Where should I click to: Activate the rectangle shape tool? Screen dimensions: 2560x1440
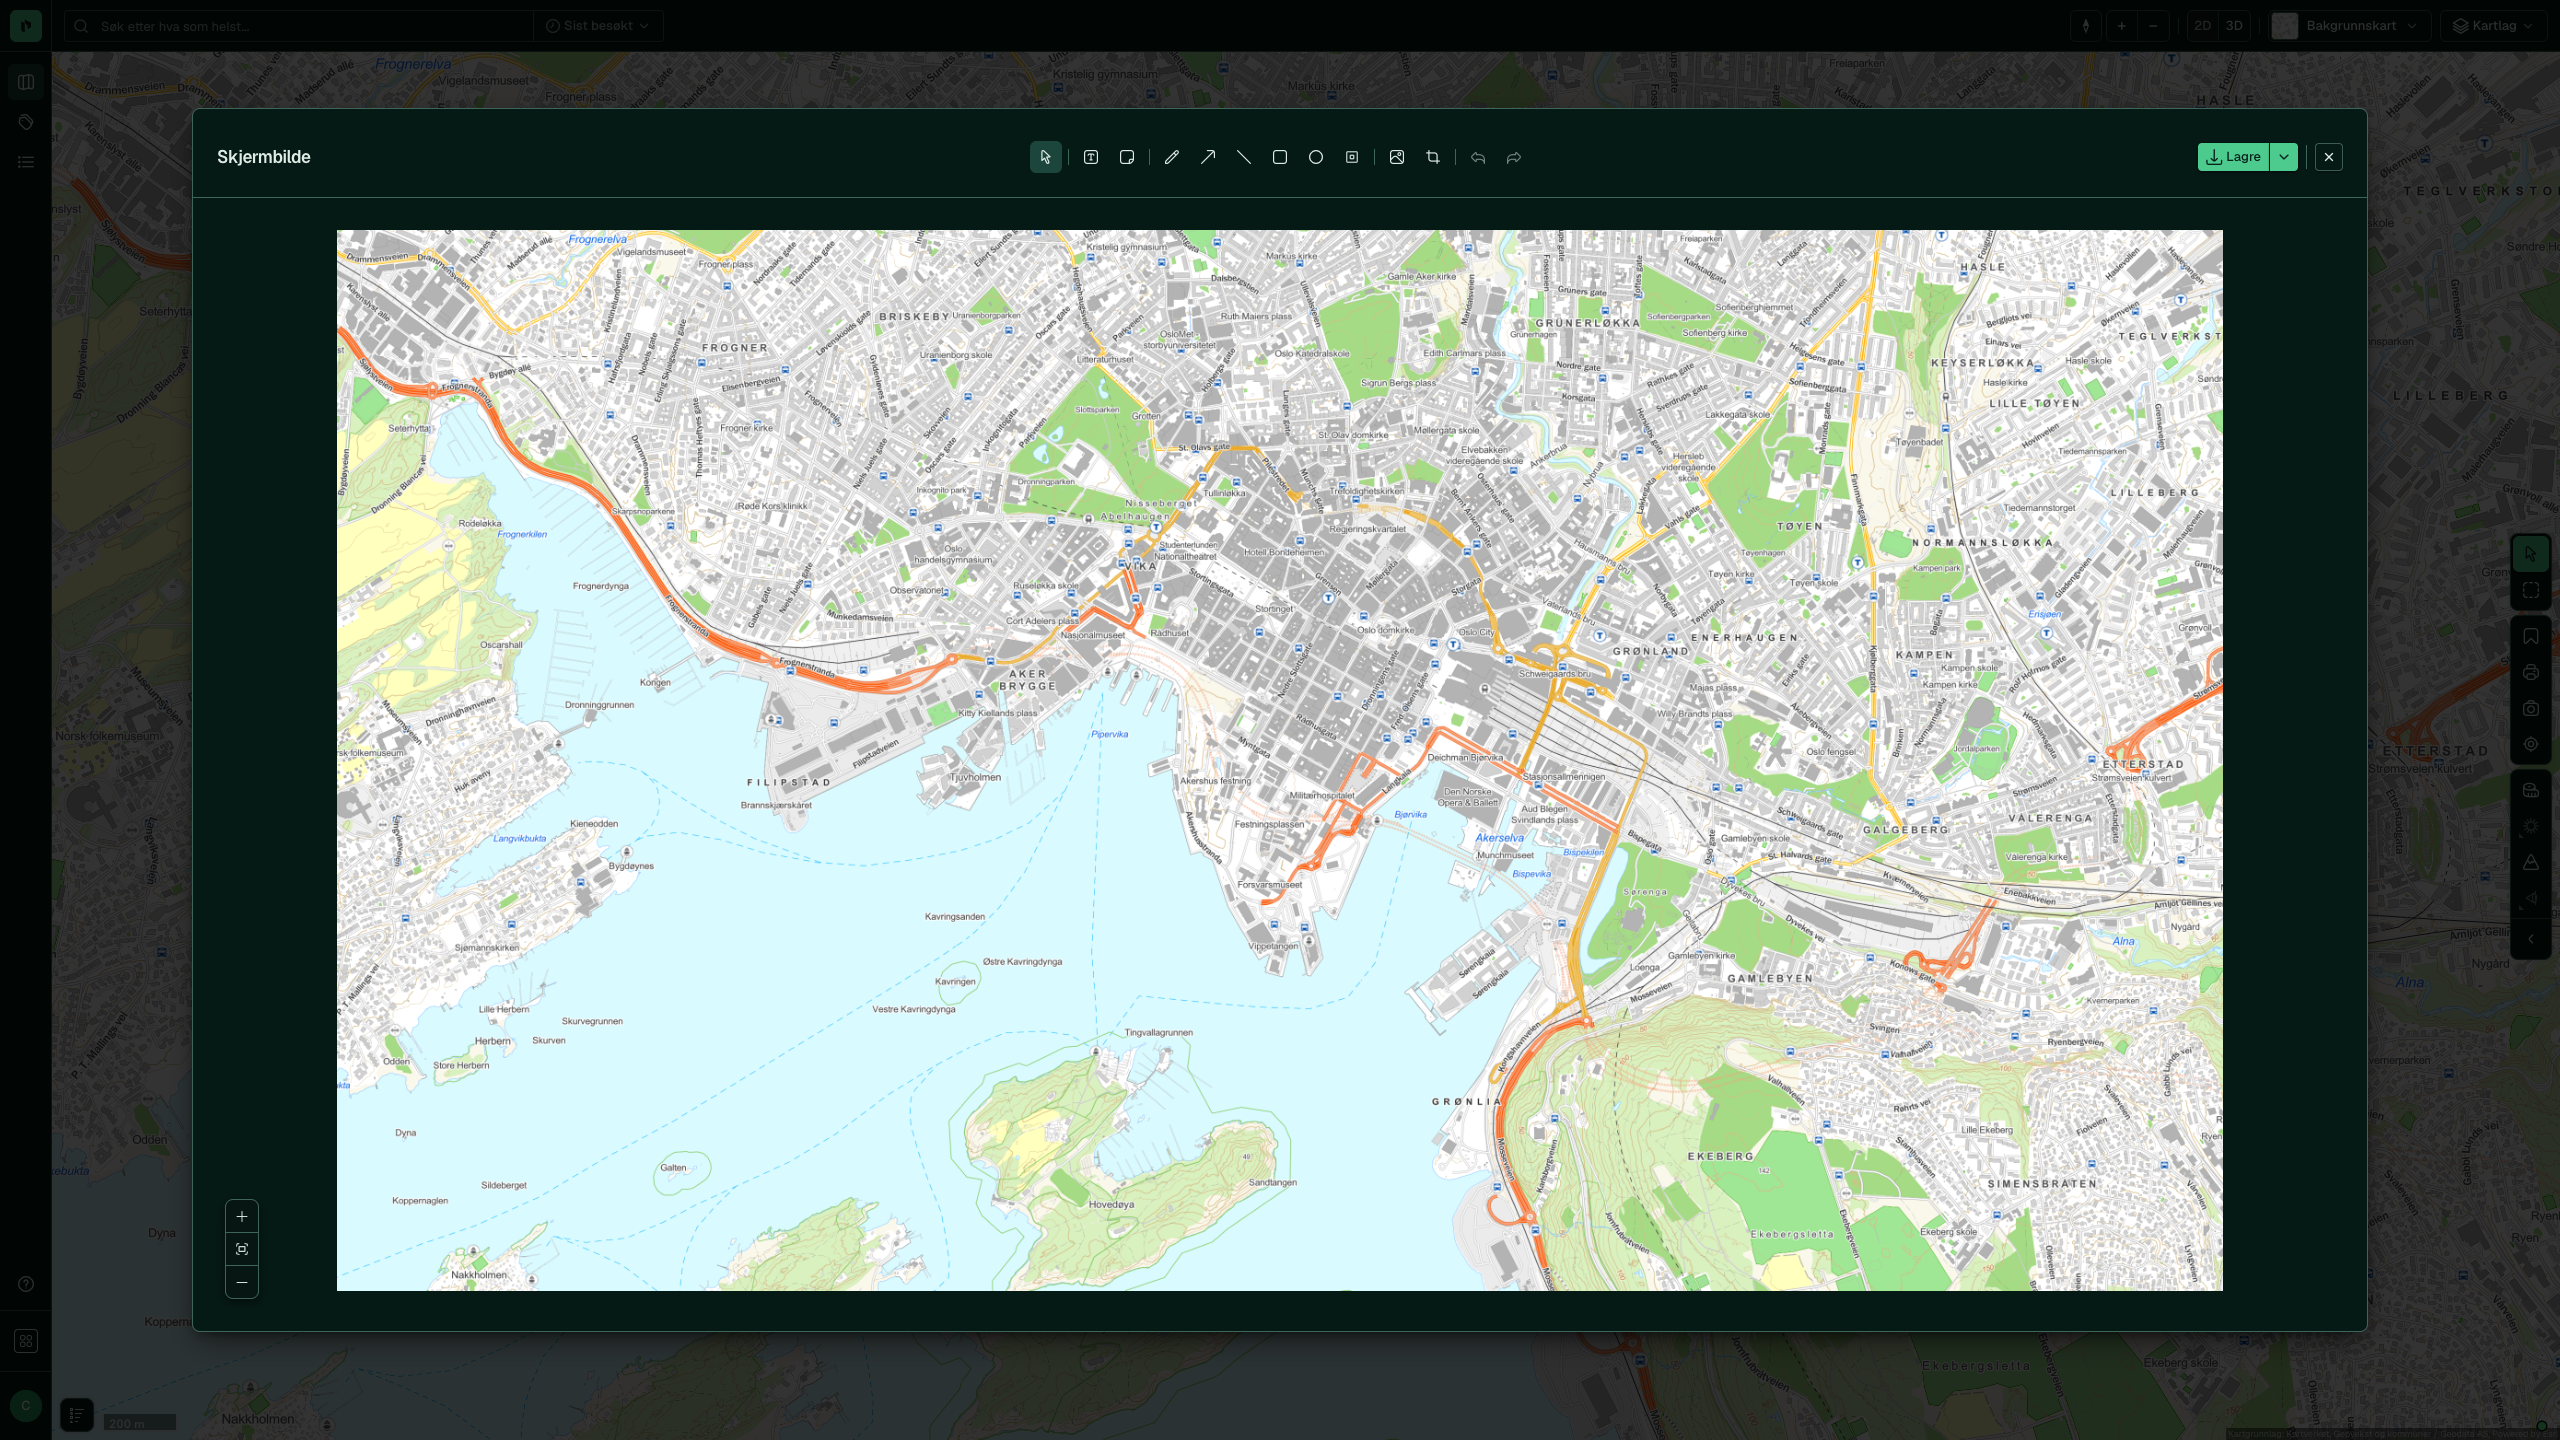pyautogui.click(x=1280, y=157)
